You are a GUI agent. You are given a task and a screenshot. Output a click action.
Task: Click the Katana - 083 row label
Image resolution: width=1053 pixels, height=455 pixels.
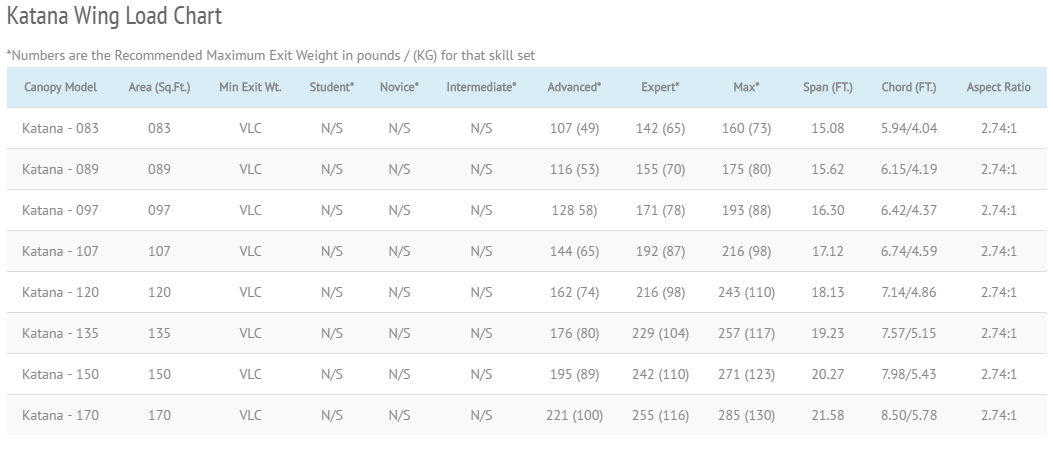60,128
